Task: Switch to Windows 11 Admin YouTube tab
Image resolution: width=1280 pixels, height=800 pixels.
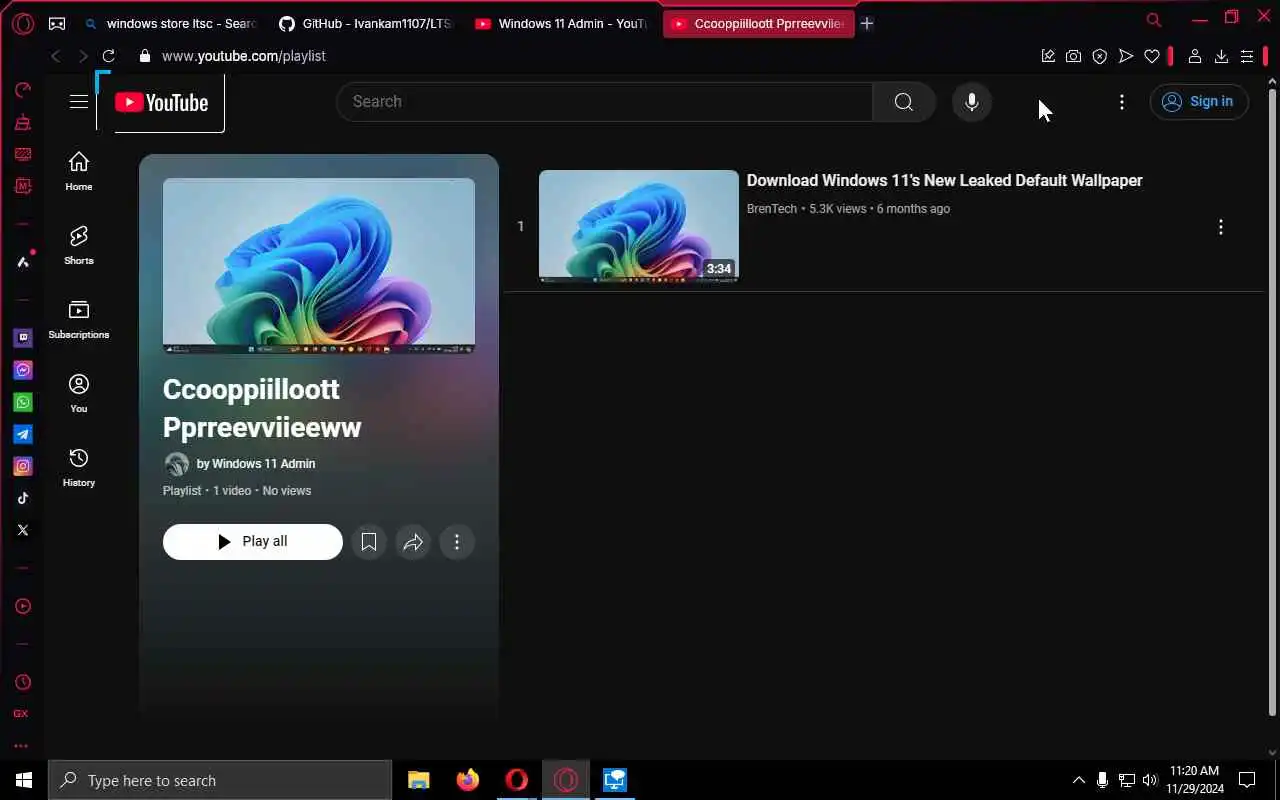Action: [561, 23]
